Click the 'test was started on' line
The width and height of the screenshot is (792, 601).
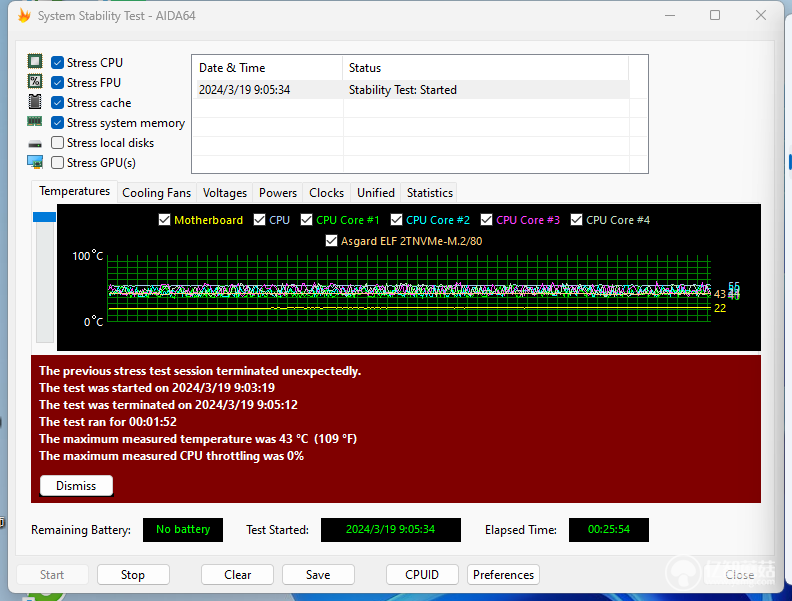tap(157, 388)
